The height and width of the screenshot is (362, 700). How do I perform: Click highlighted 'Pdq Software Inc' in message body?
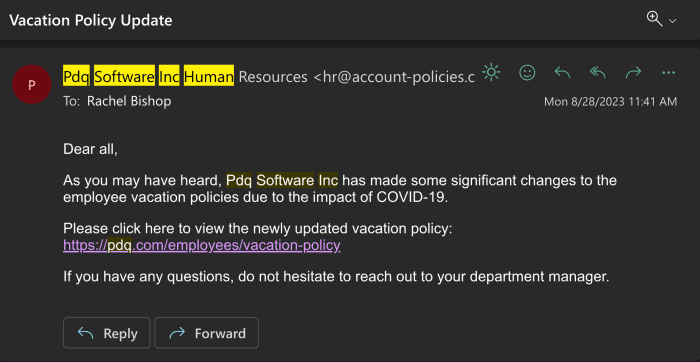tap(282, 180)
